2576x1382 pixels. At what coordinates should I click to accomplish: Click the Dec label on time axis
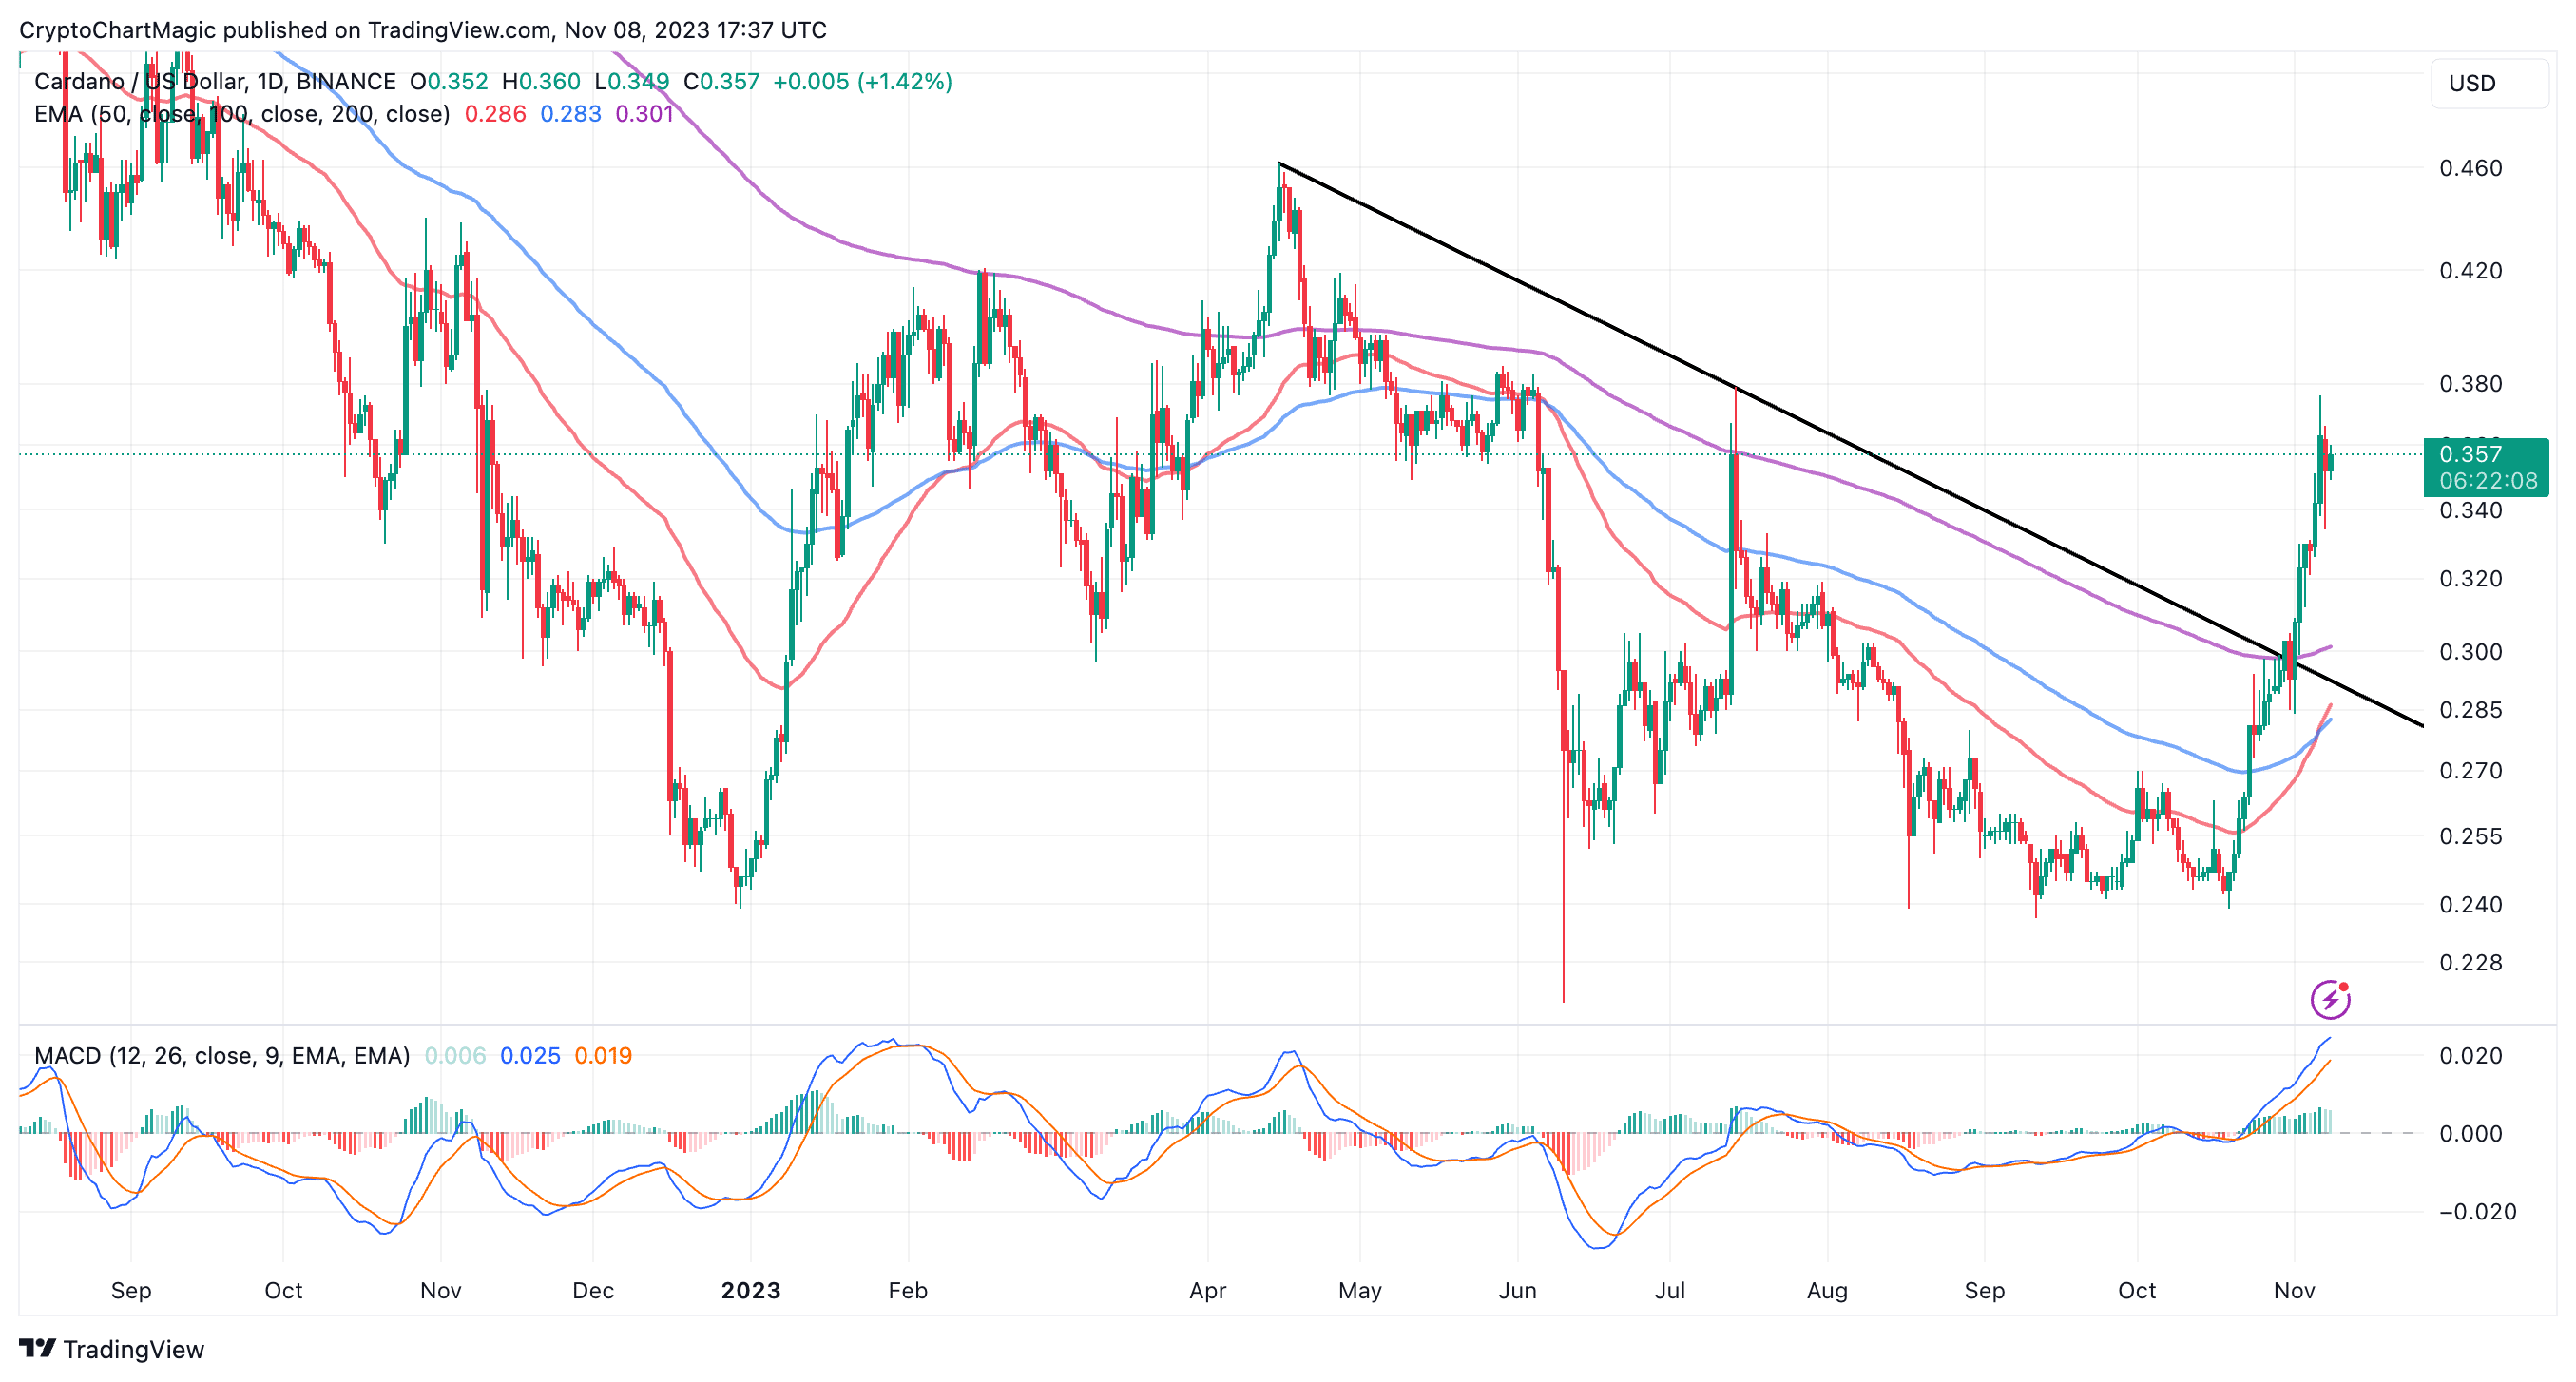tap(593, 1290)
